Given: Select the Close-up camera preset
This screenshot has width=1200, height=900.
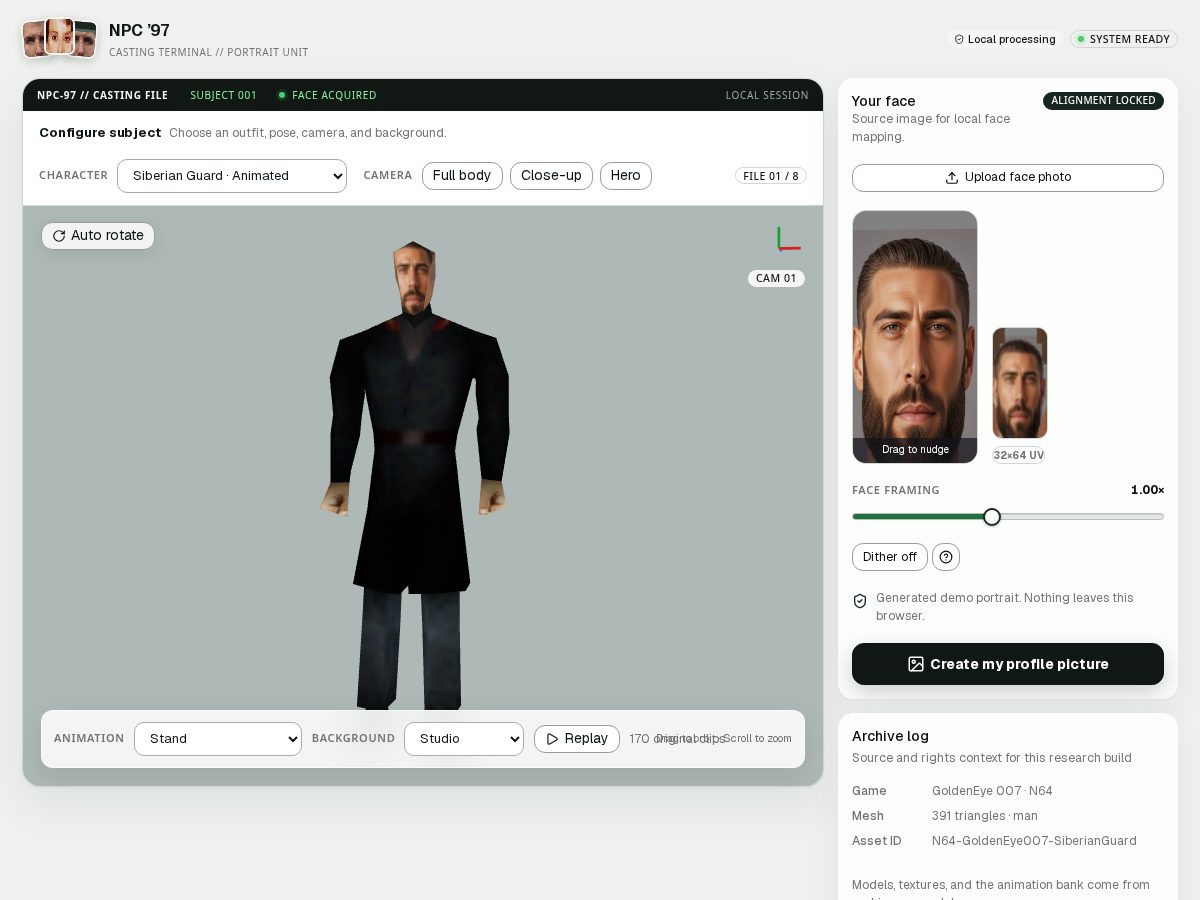Looking at the screenshot, I should 551,176.
